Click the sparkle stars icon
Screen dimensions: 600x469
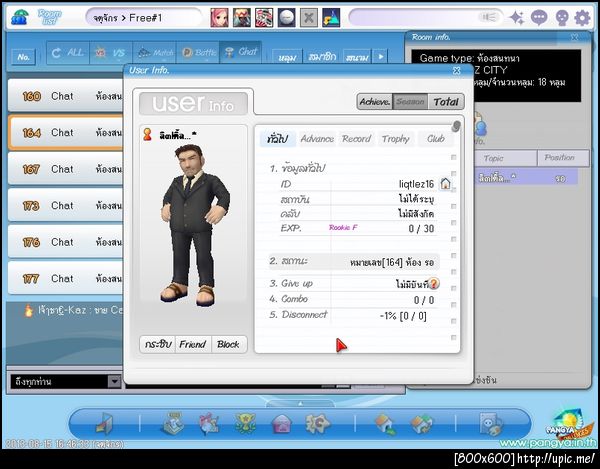(x=517, y=18)
